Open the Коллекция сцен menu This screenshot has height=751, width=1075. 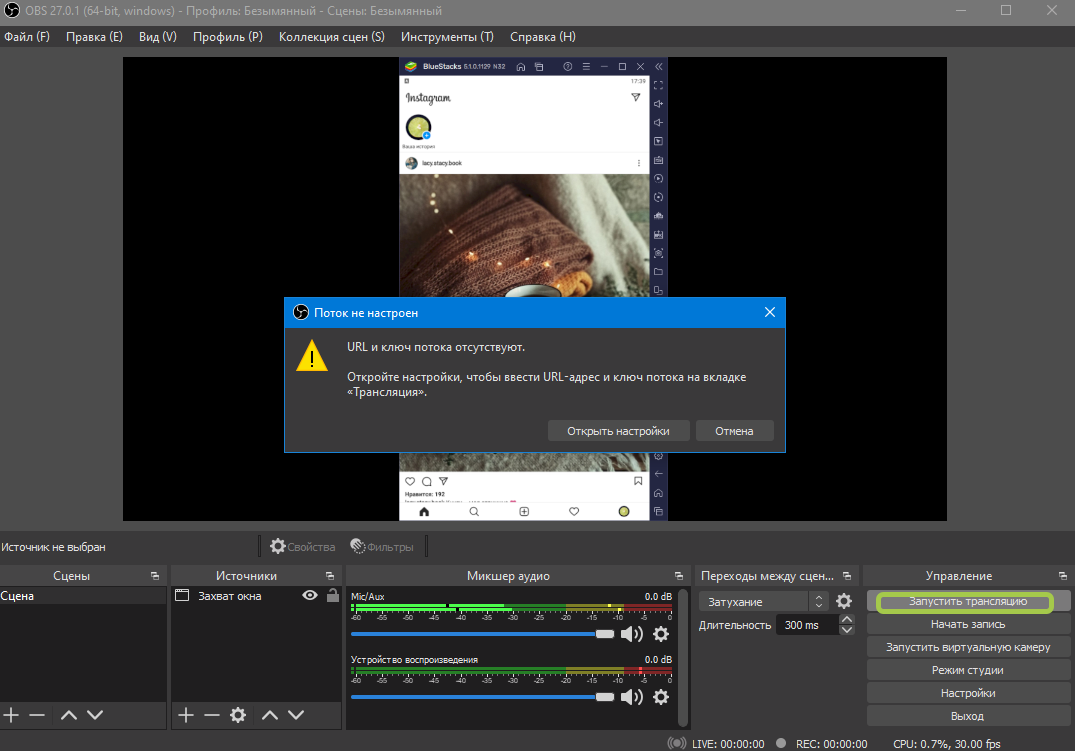click(x=331, y=37)
